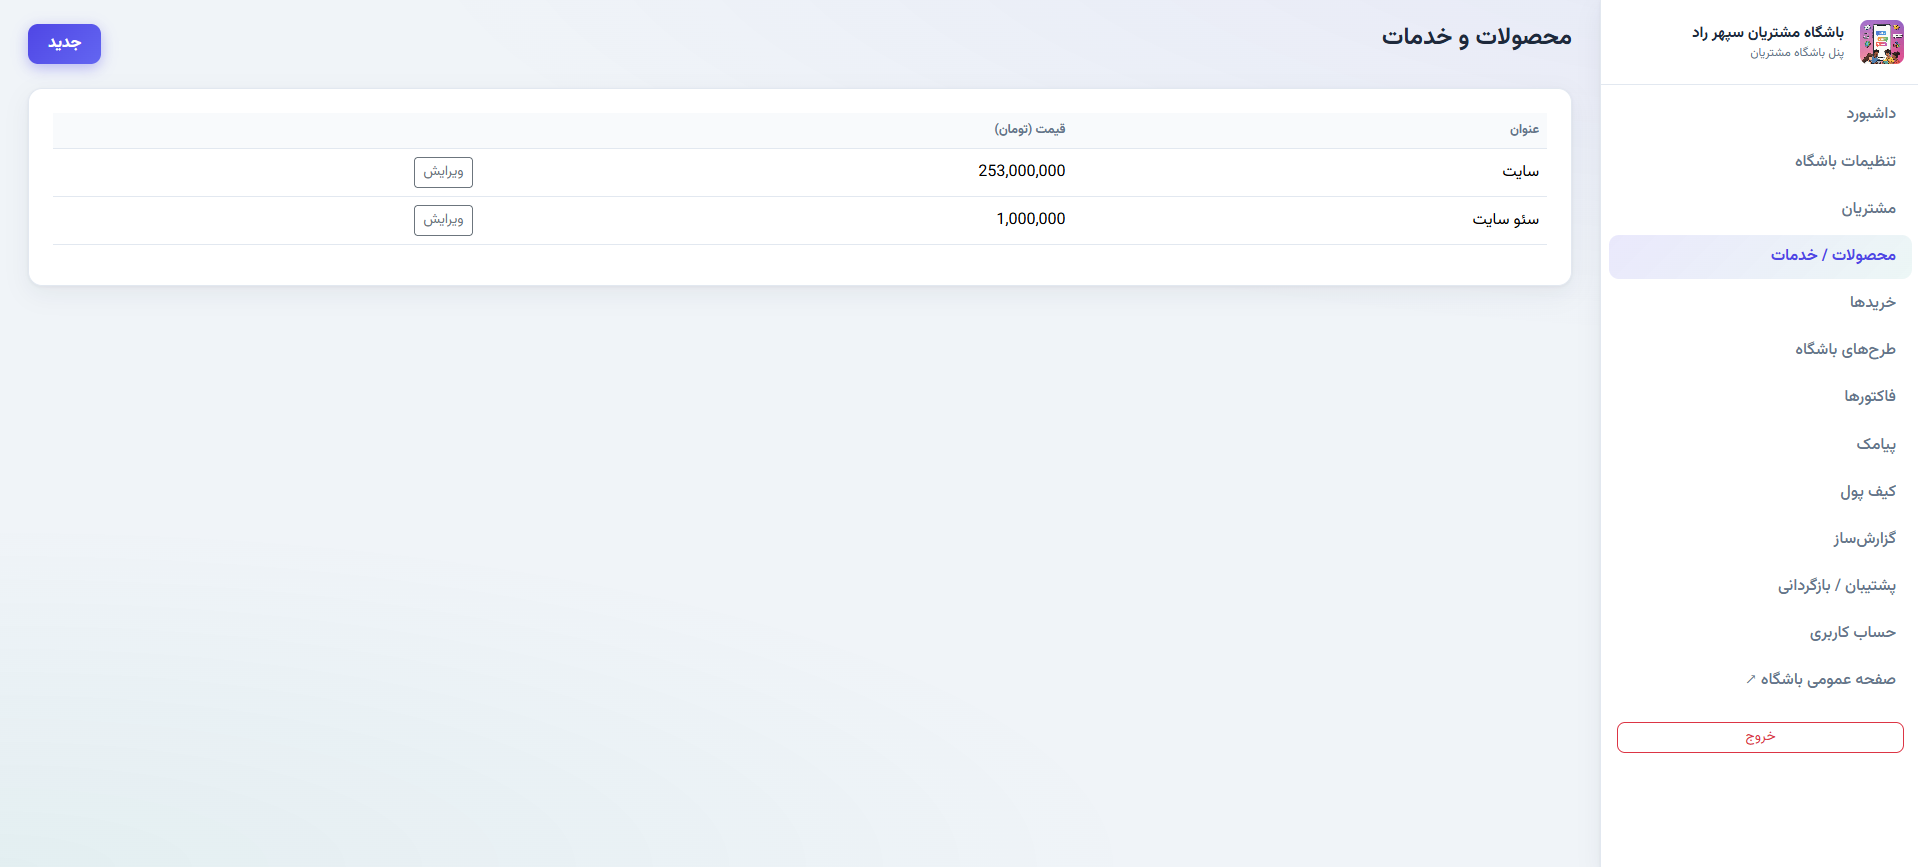Navigate to طرح‌های باشگاه
This screenshot has height=867, width=1918.
[1760, 350]
